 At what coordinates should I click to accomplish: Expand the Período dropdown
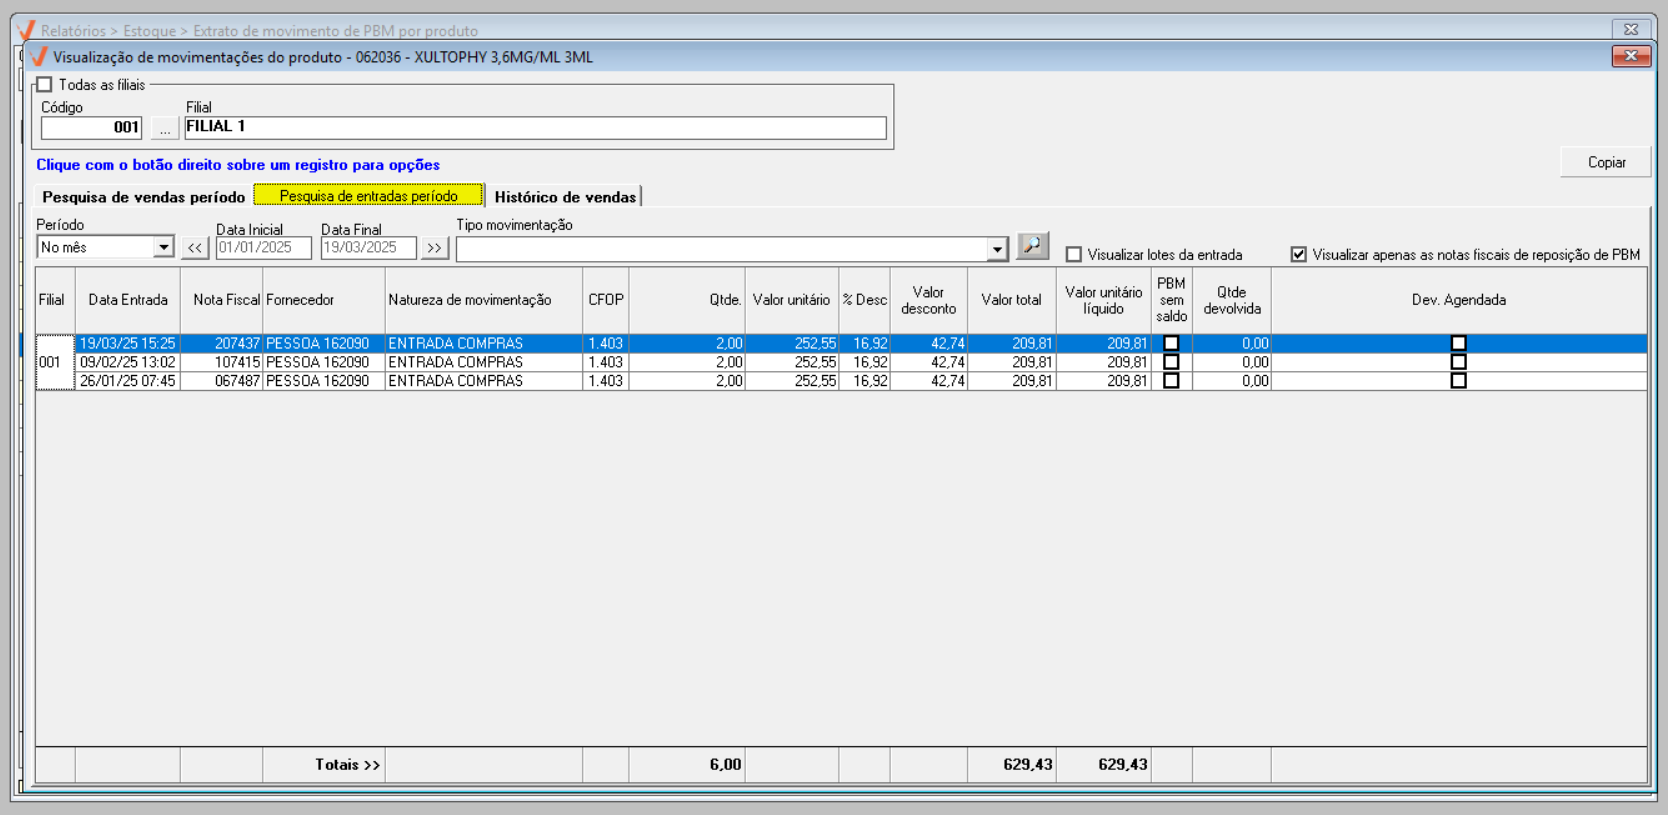point(163,248)
